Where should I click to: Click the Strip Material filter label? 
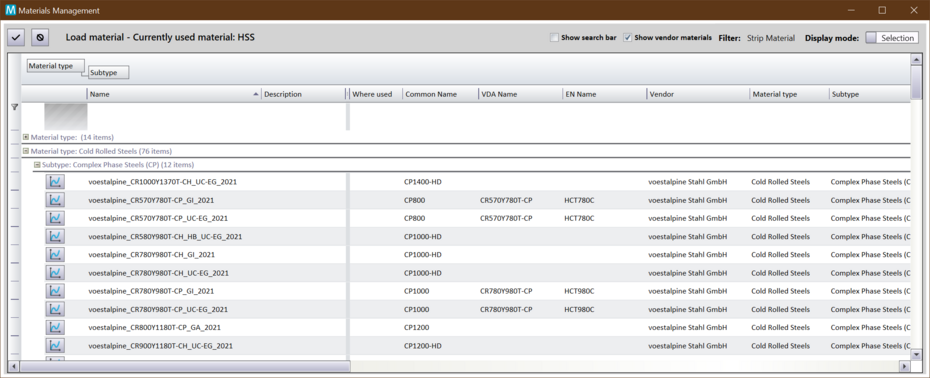tap(770, 38)
